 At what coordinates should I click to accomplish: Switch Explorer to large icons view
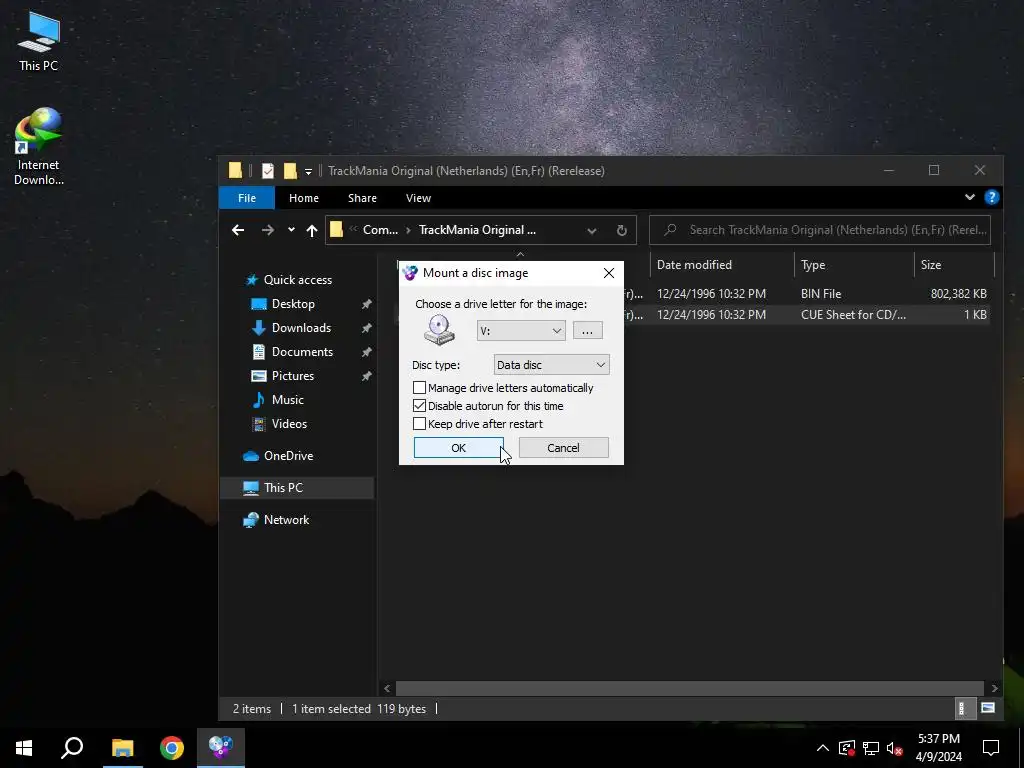tap(987, 708)
